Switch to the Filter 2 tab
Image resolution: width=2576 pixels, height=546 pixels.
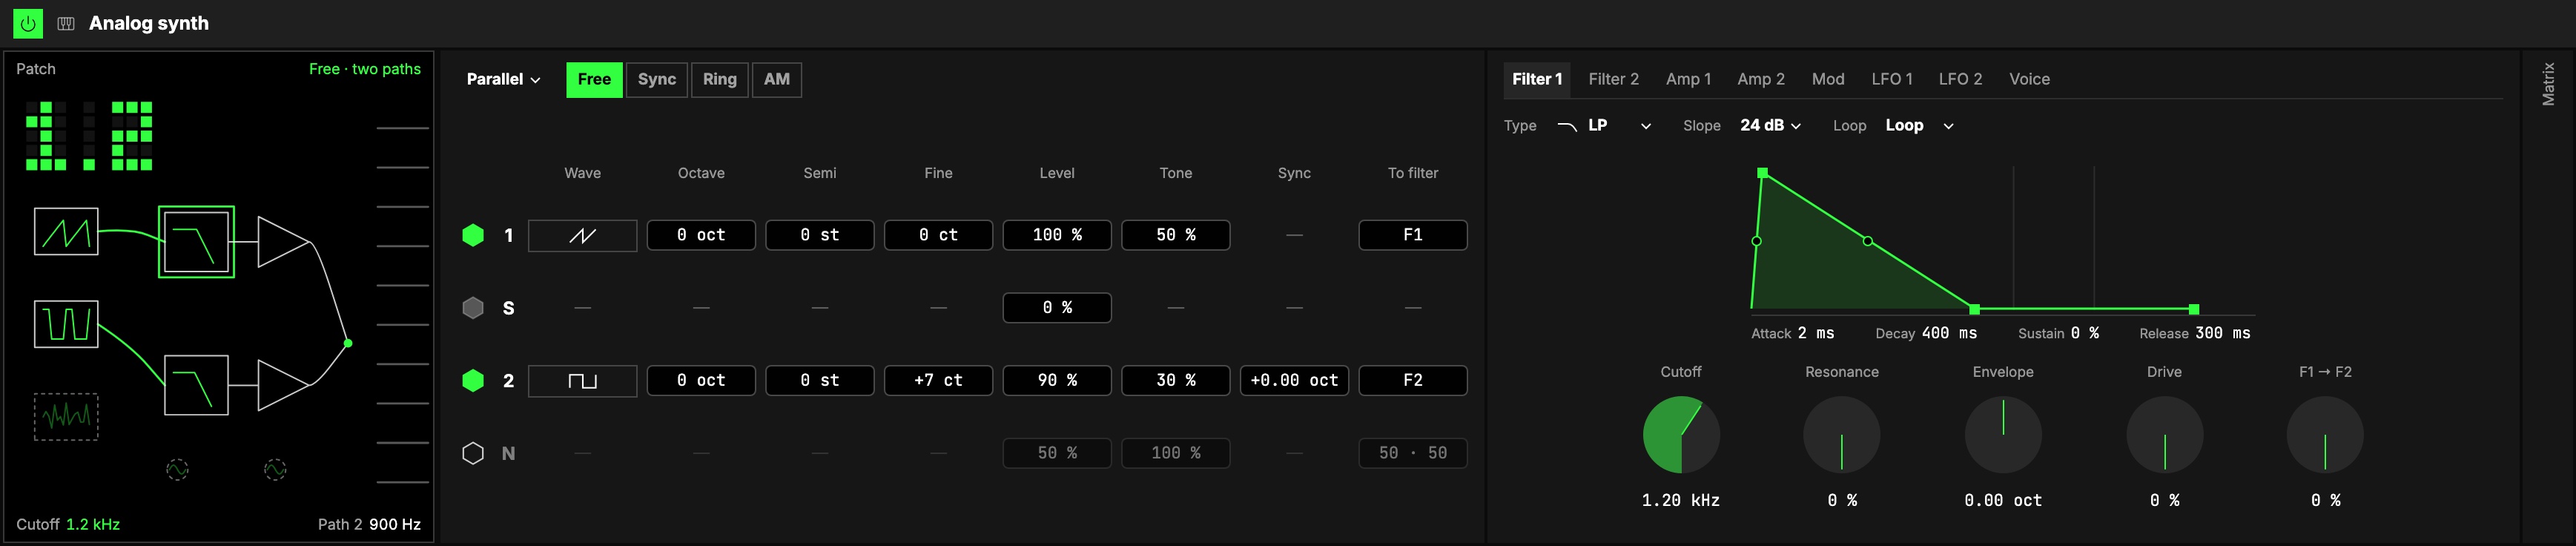tap(1614, 79)
